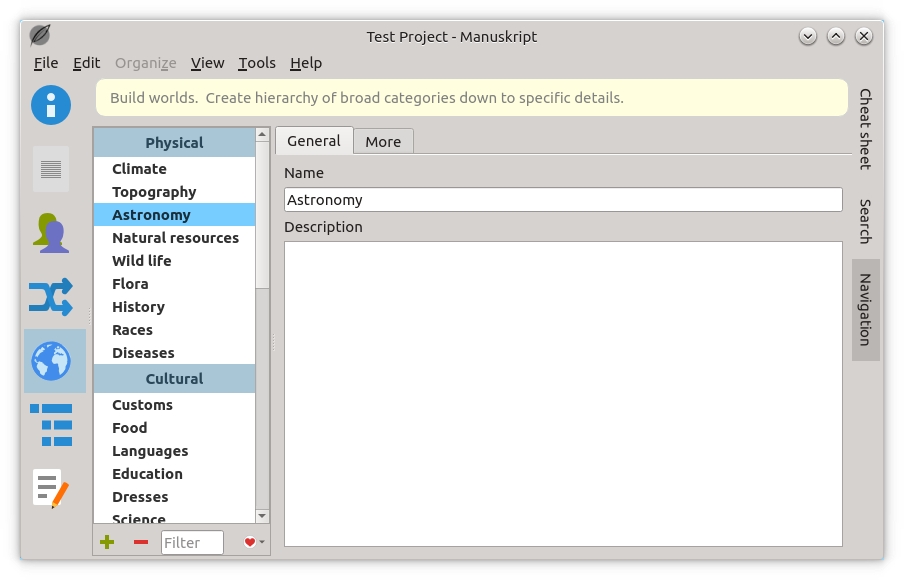904x580 pixels.
Task: Open the Editor pencil icon
Action: [x=51, y=489]
